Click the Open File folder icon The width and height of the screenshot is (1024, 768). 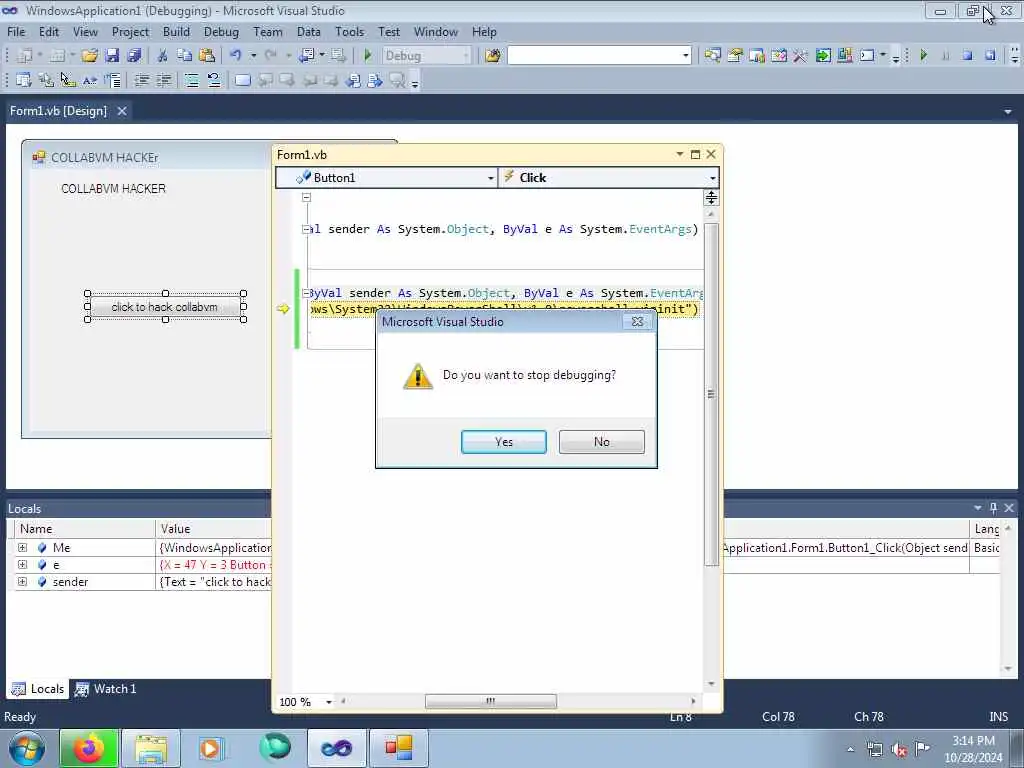point(89,56)
